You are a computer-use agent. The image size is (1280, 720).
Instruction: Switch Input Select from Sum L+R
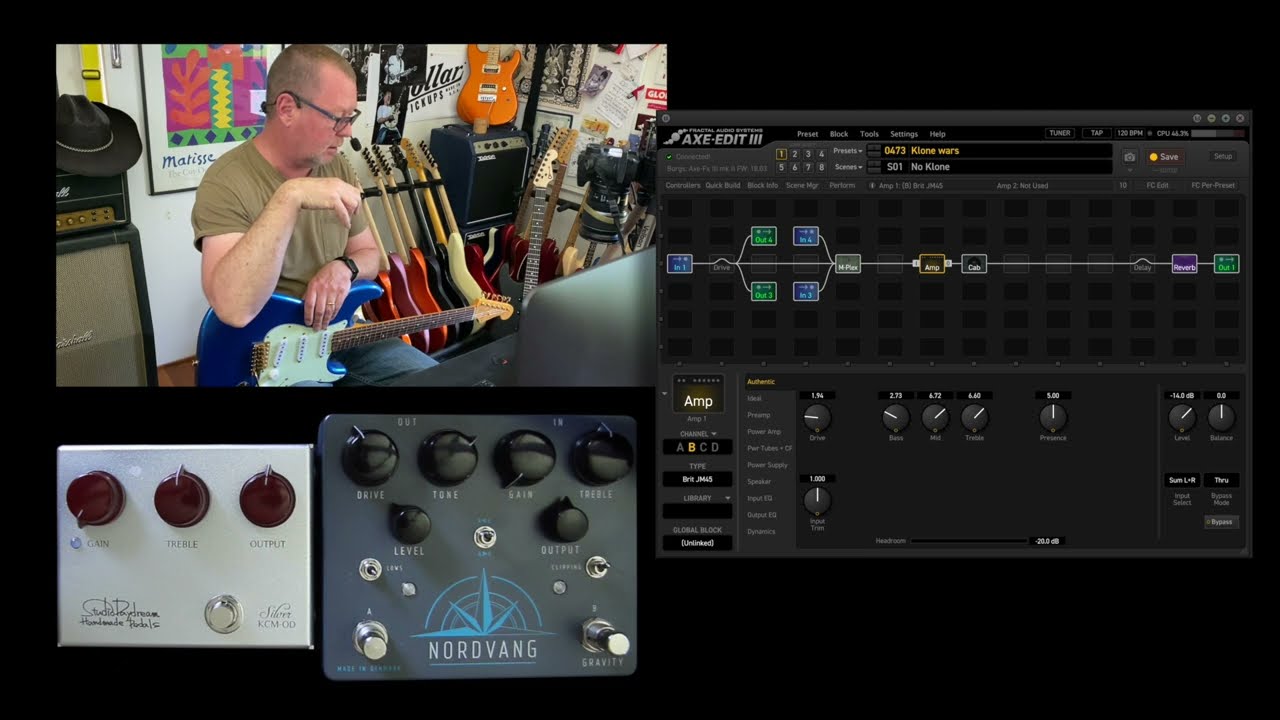coord(1181,480)
